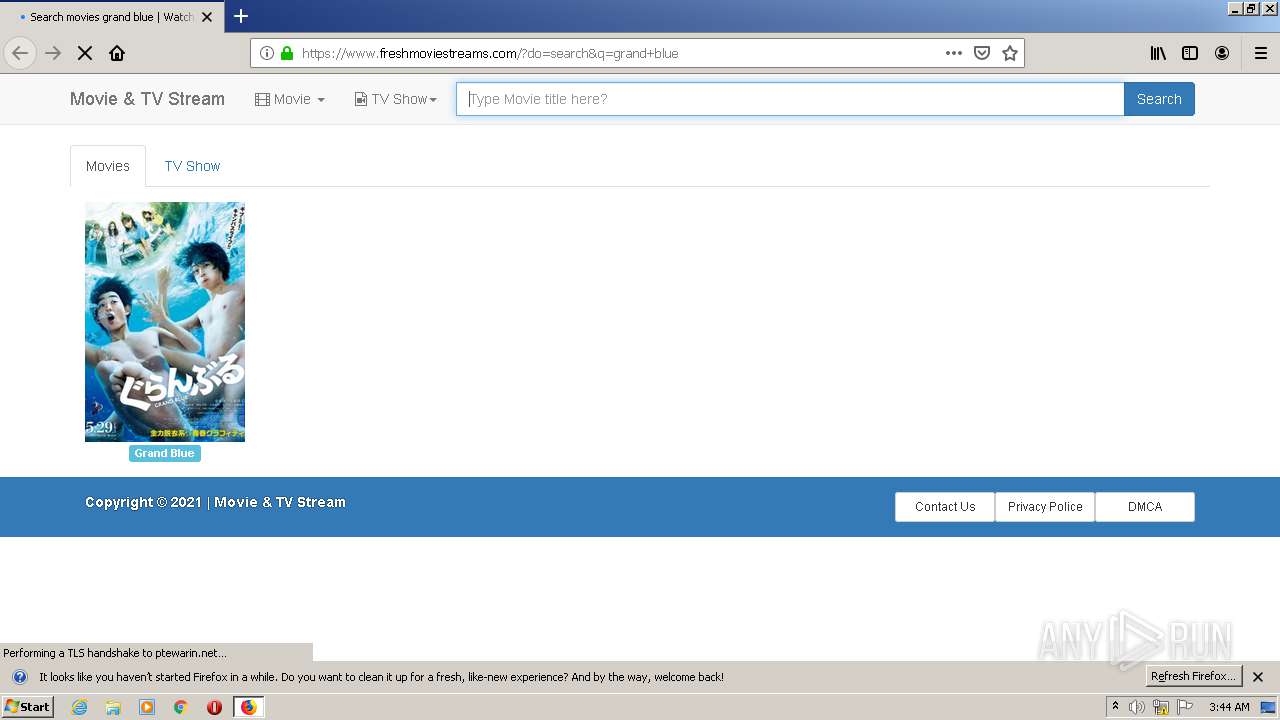
Task: Select the Firefox taskbar button
Action: (249, 707)
